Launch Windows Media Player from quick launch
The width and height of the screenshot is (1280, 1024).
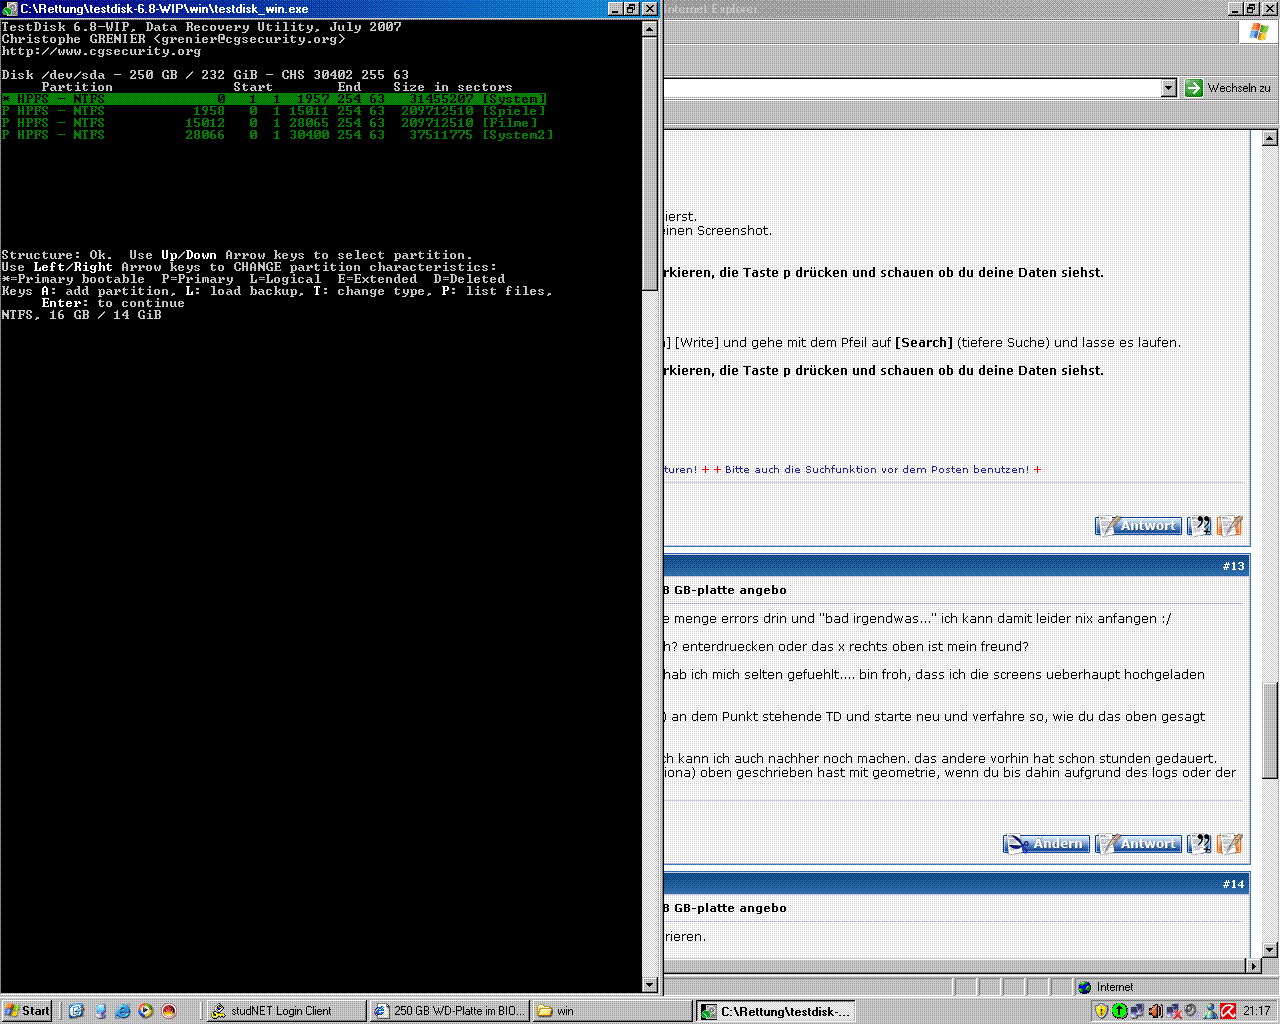click(146, 1011)
